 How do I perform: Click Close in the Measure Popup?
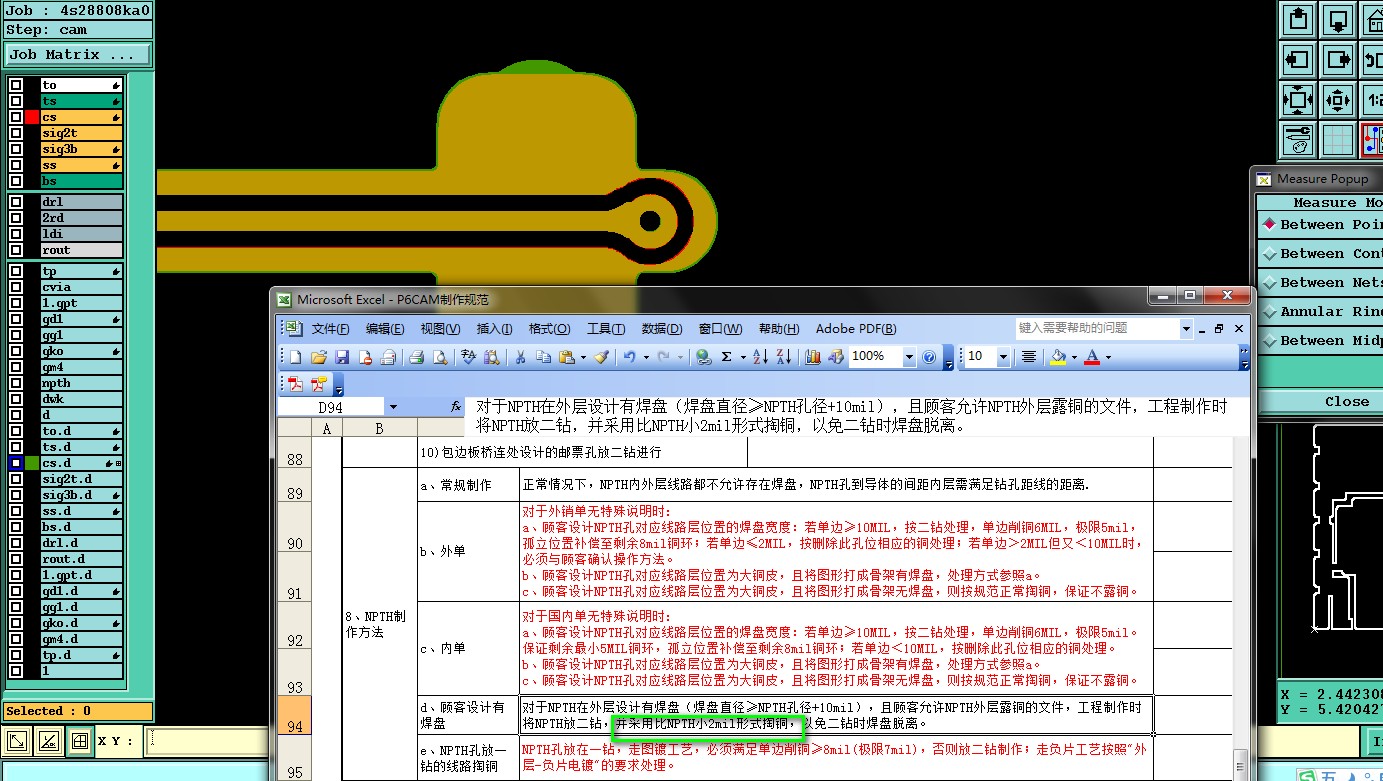coord(1347,401)
